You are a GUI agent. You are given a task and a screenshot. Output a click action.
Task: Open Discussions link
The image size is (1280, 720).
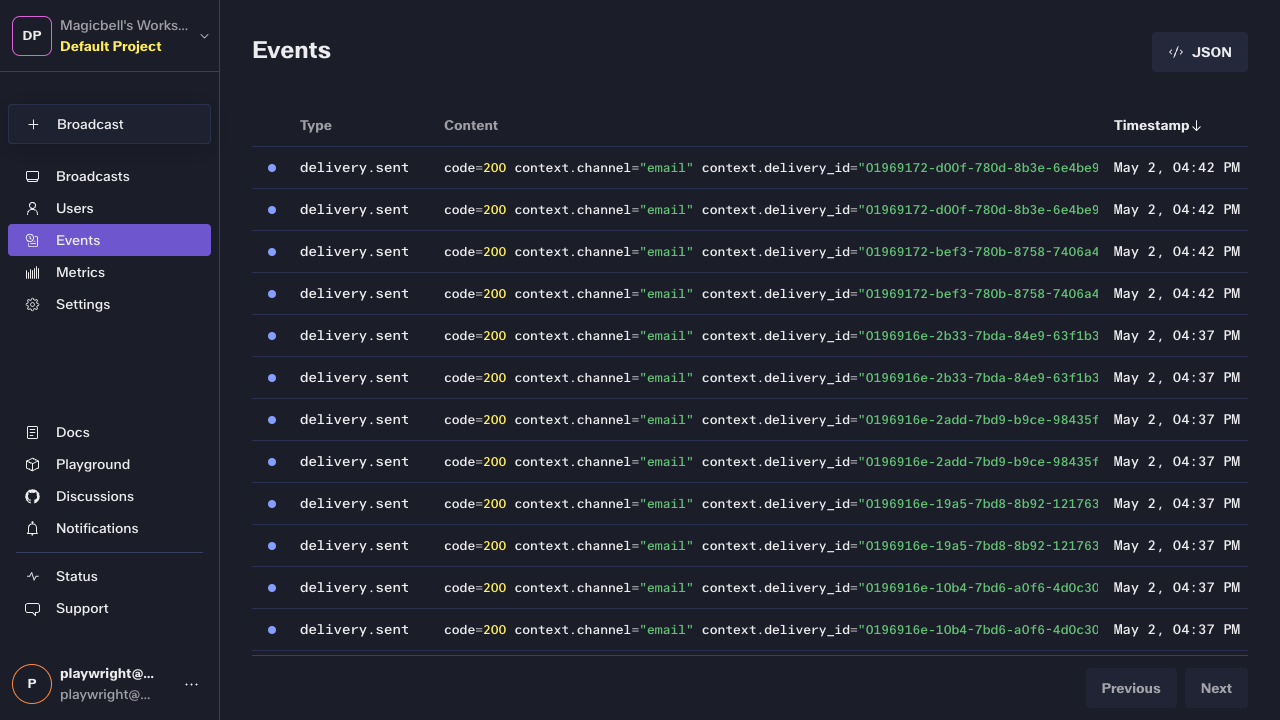point(109,496)
